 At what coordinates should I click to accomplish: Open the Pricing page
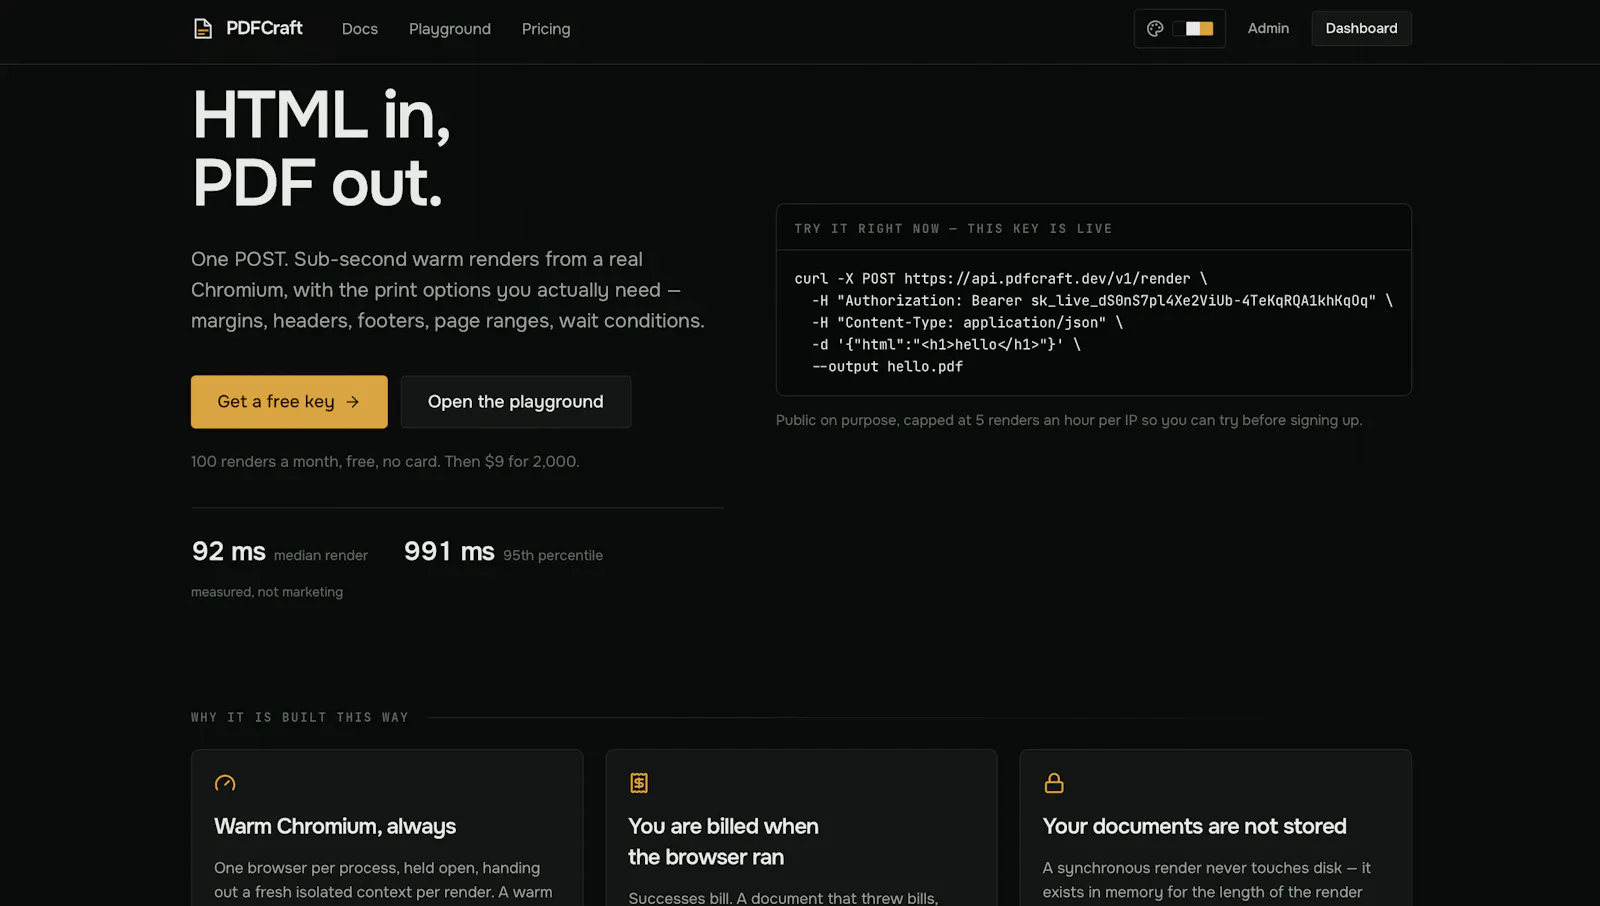[x=546, y=29]
